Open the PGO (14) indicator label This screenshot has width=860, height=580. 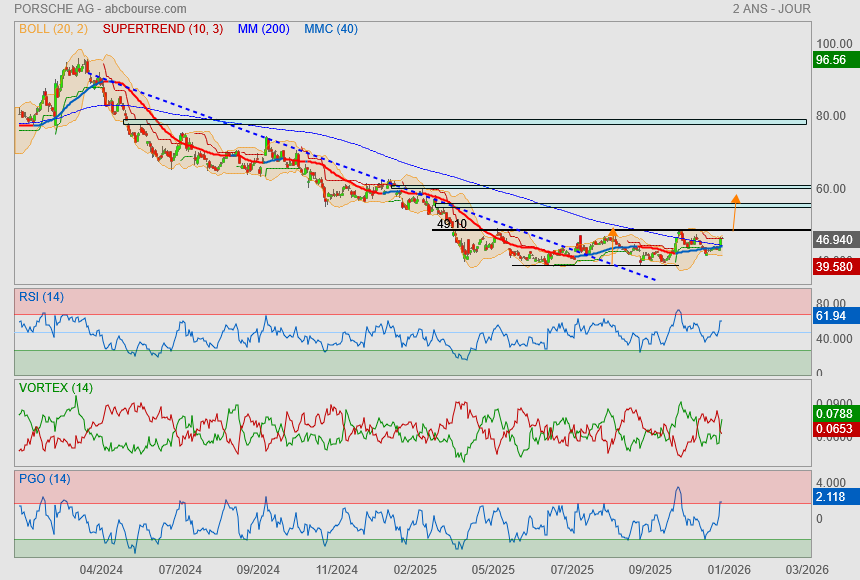44,479
